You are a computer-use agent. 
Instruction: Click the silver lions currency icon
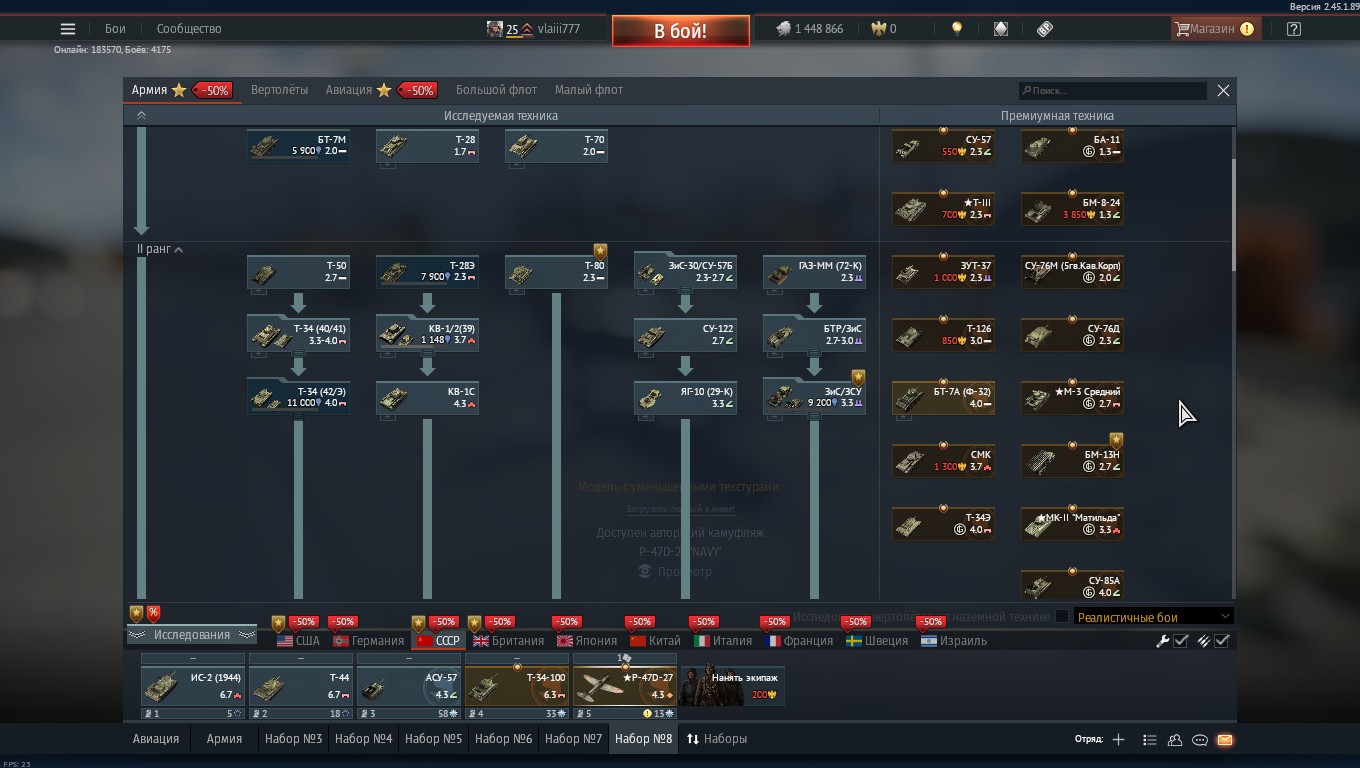coord(784,29)
